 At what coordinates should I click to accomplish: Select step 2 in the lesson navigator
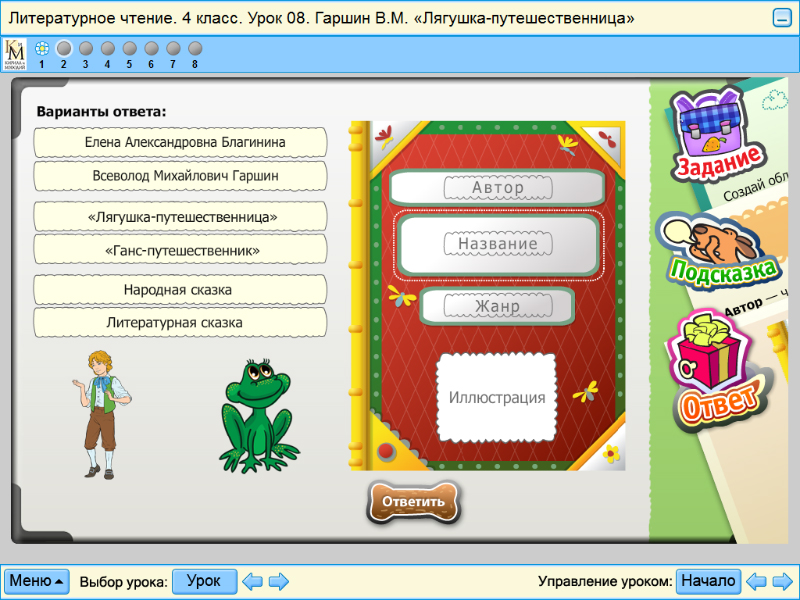(64, 46)
